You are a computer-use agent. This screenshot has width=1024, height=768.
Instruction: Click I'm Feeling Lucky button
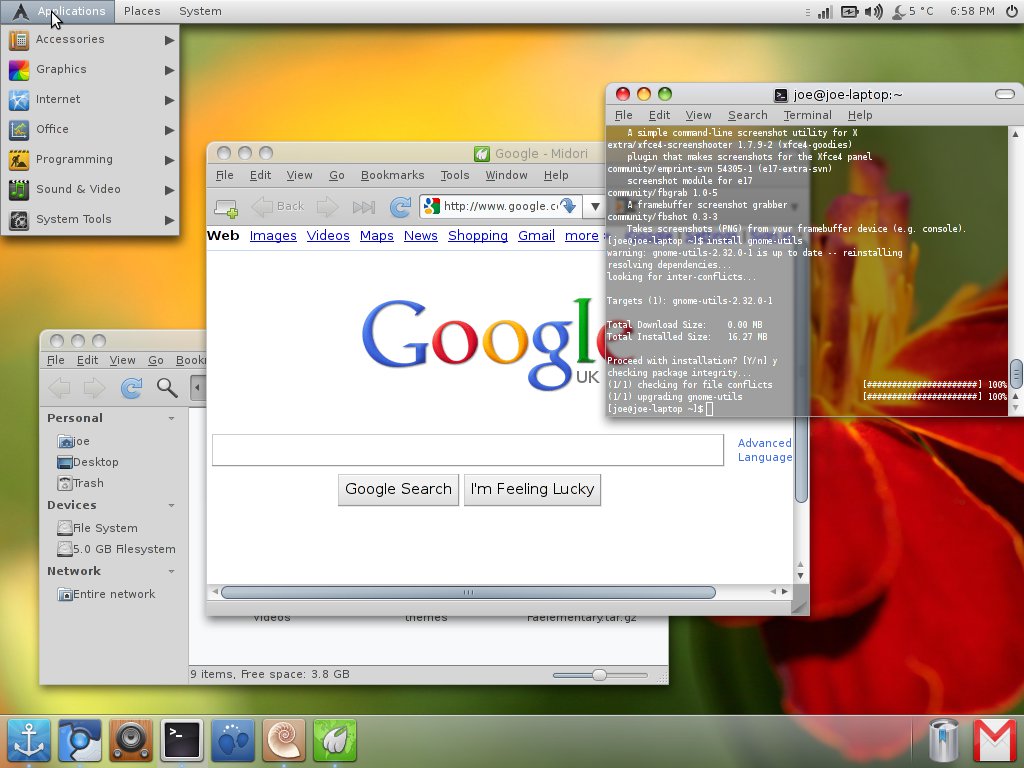point(532,490)
